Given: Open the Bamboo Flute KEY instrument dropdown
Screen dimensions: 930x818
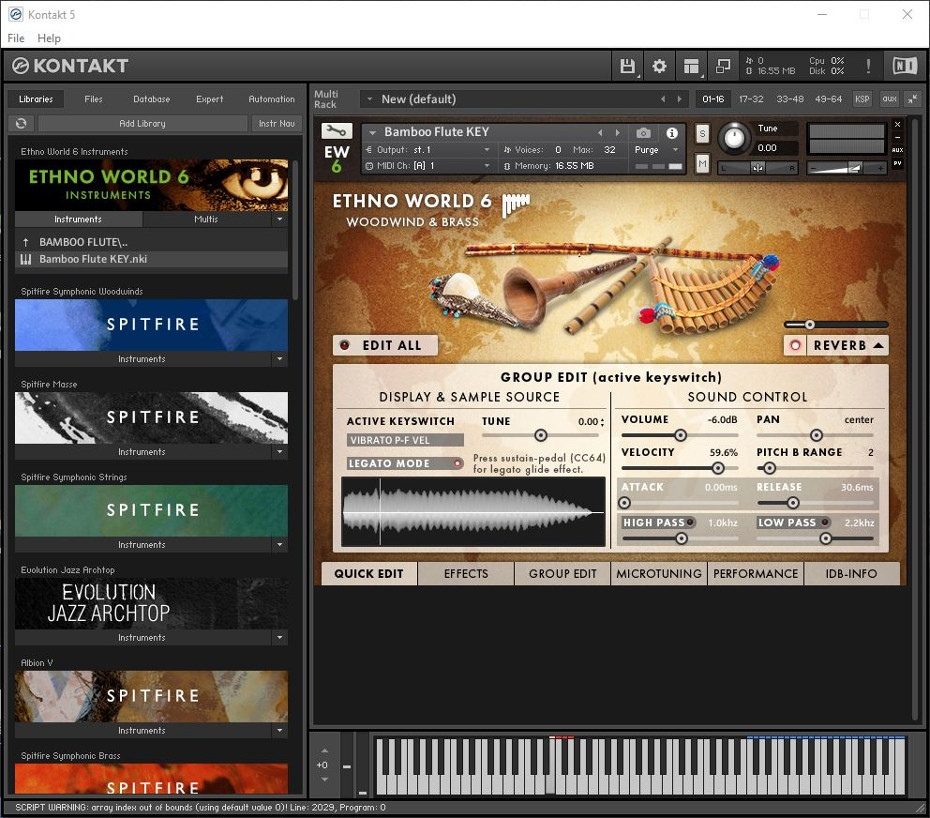Looking at the screenshot, I should pos(372,132).
